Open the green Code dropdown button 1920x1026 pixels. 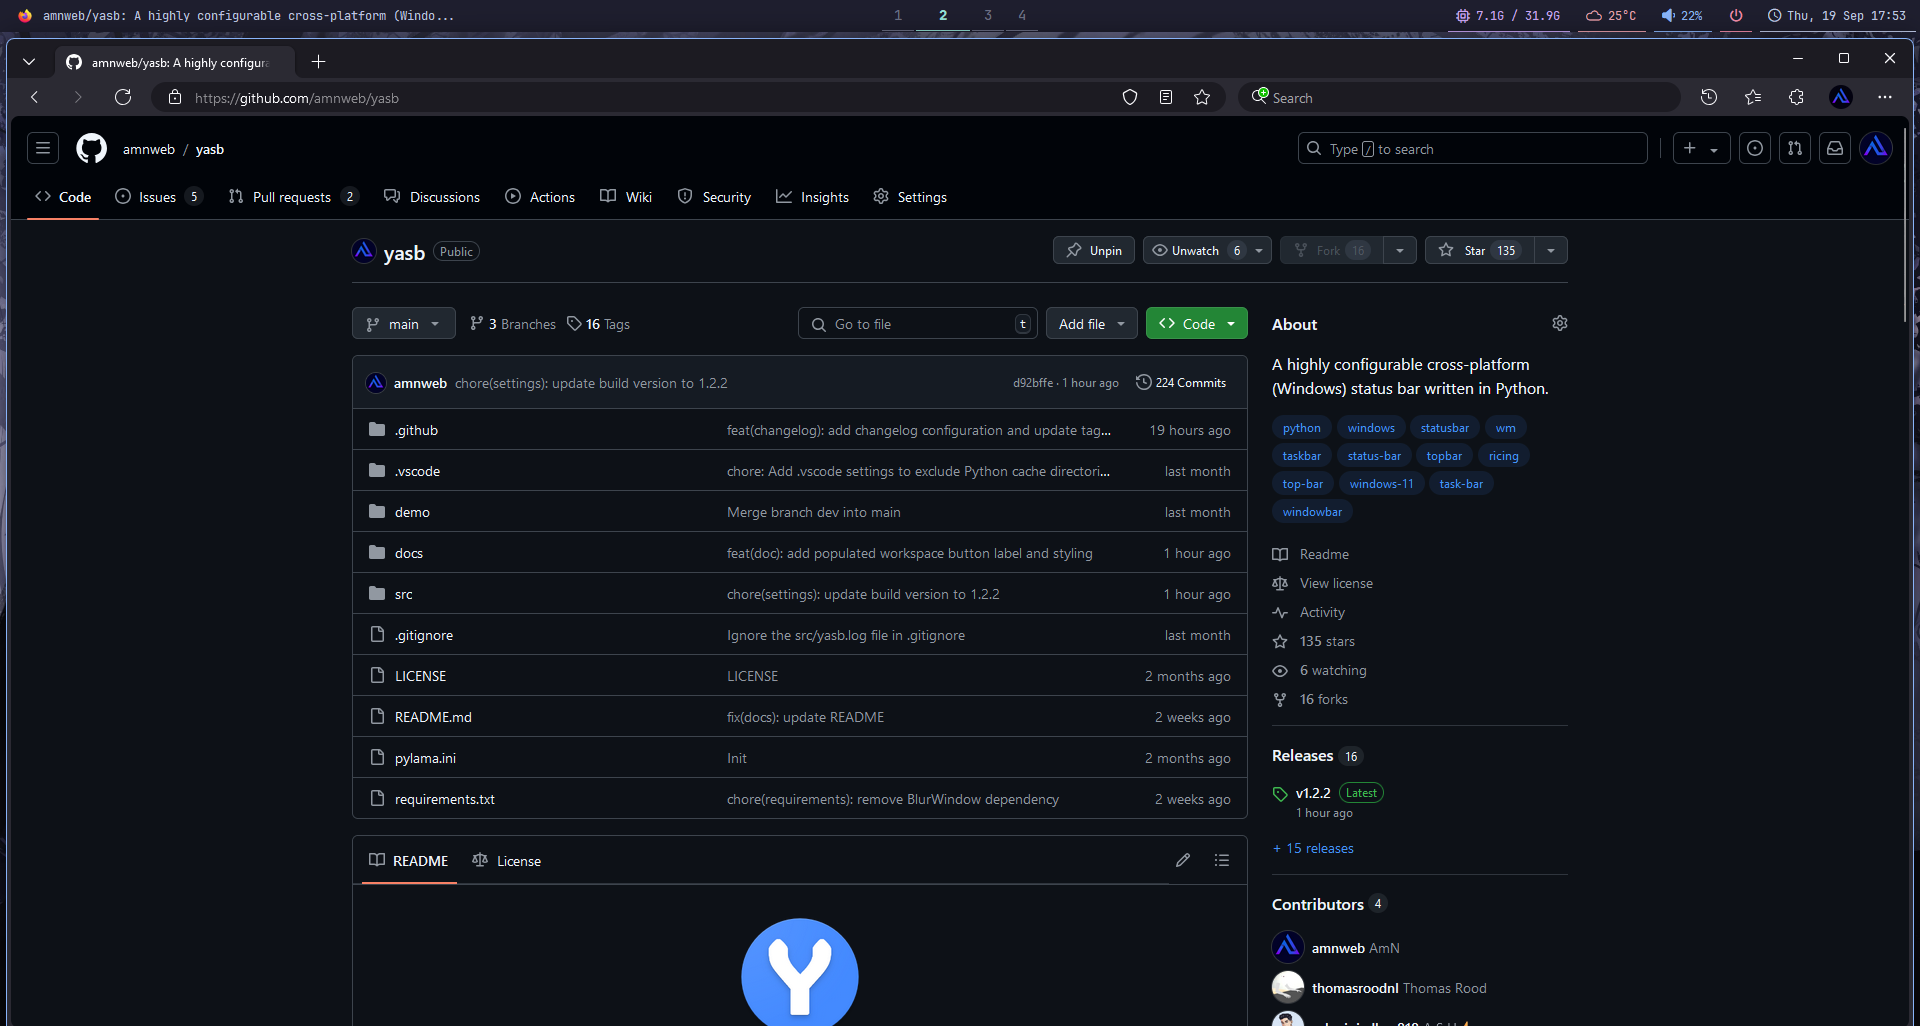tap(1197, 323)
